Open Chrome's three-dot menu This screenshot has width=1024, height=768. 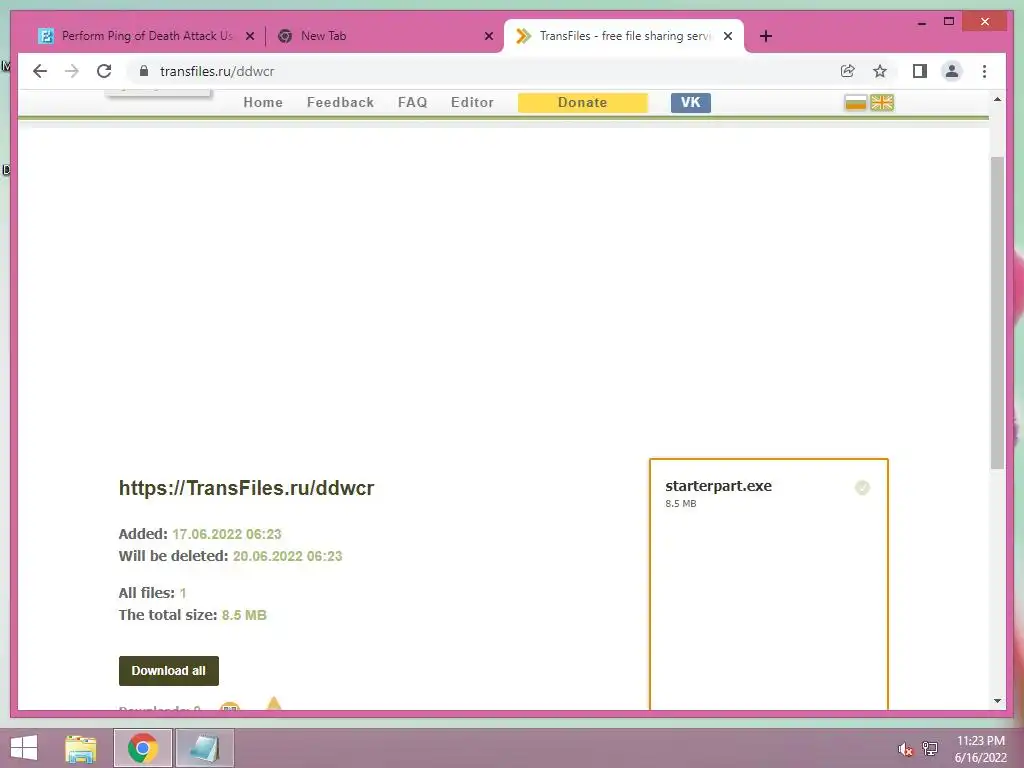(x=984, y=71)
